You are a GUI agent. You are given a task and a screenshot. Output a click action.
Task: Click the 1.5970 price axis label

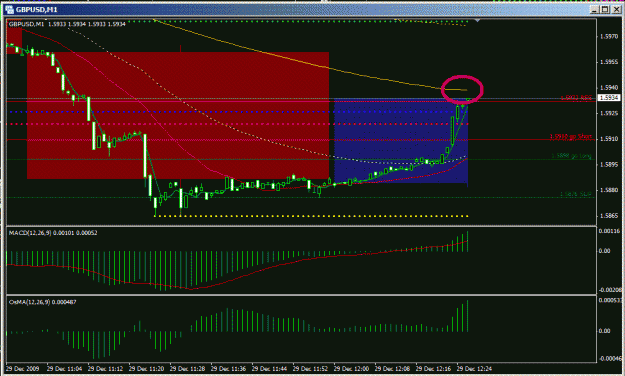pyautogui.click(x=609, y=36)
